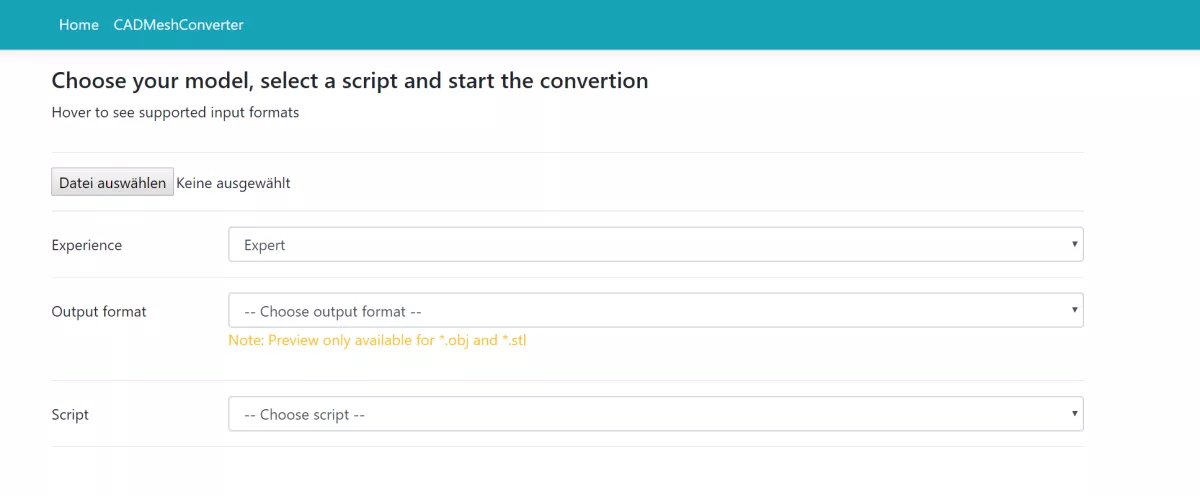The image size is (1200, 496).
Task: Click the supported input formats hint text
Action: coord(175,112)
